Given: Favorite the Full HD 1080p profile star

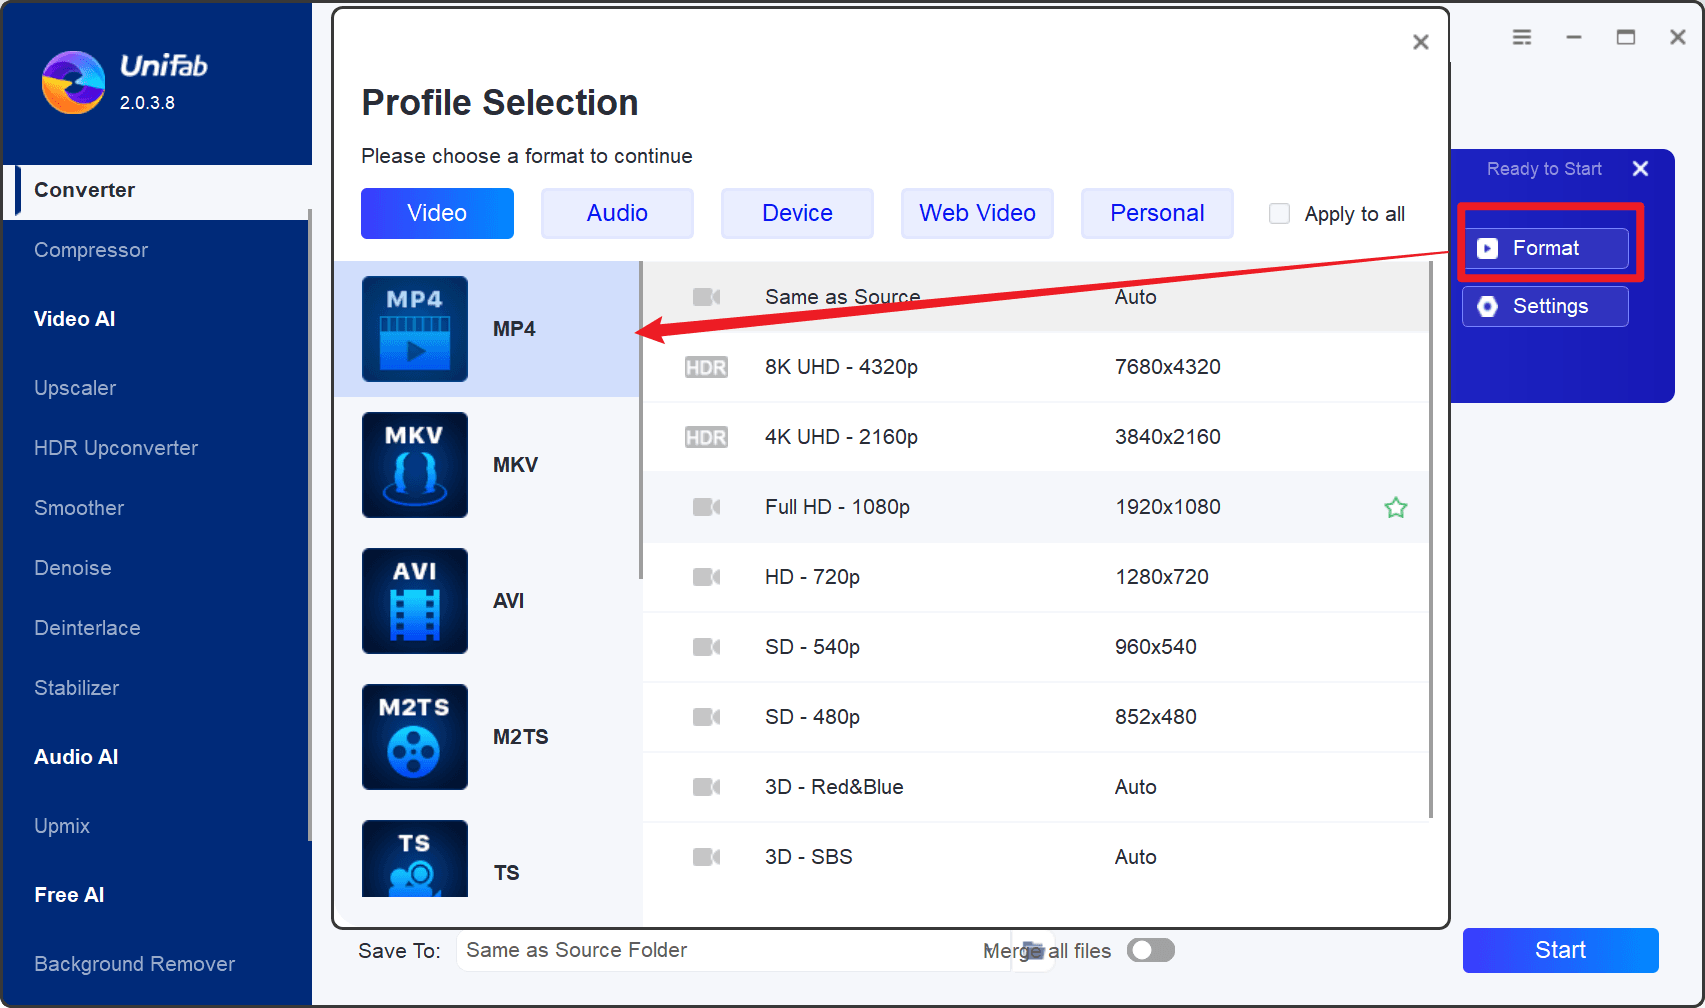Looking at the screenshot, I should coord(1396,508).
